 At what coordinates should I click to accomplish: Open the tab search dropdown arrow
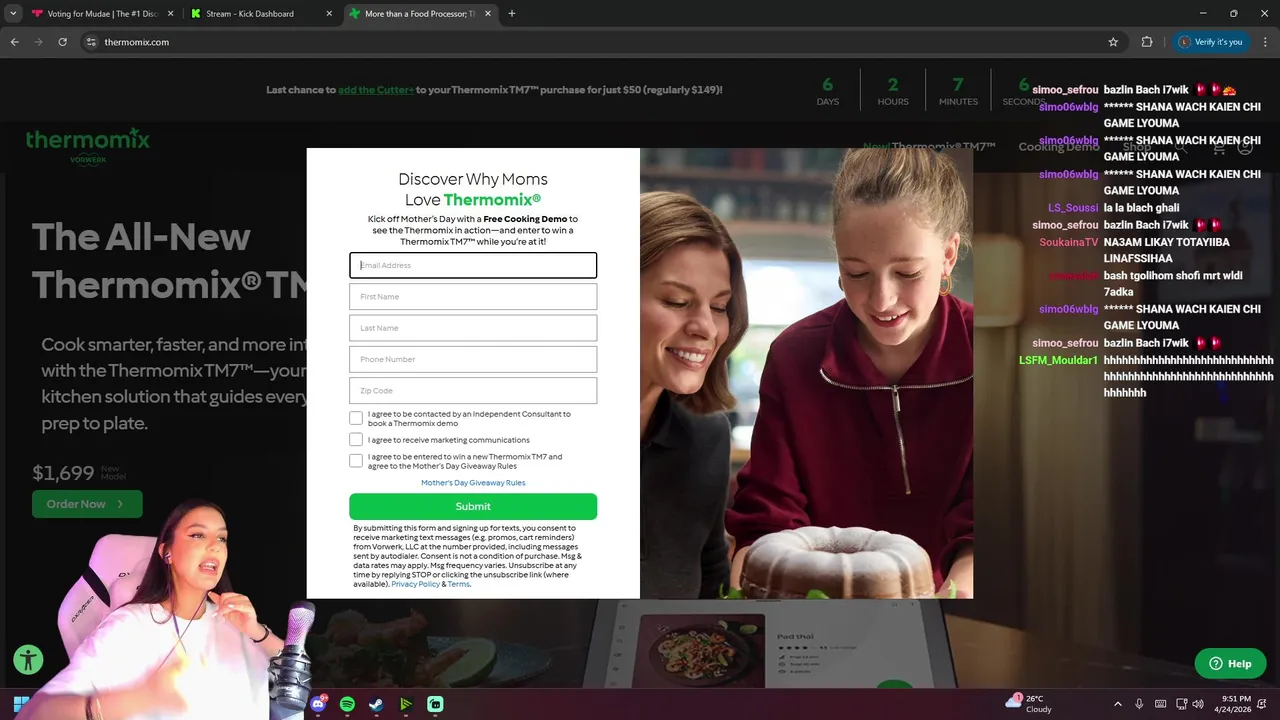click(13, 14)
